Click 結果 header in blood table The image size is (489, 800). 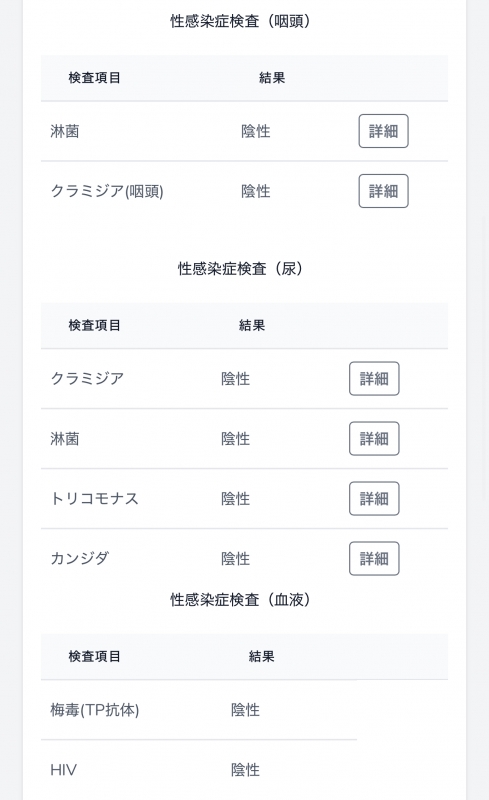pos(261,657)
